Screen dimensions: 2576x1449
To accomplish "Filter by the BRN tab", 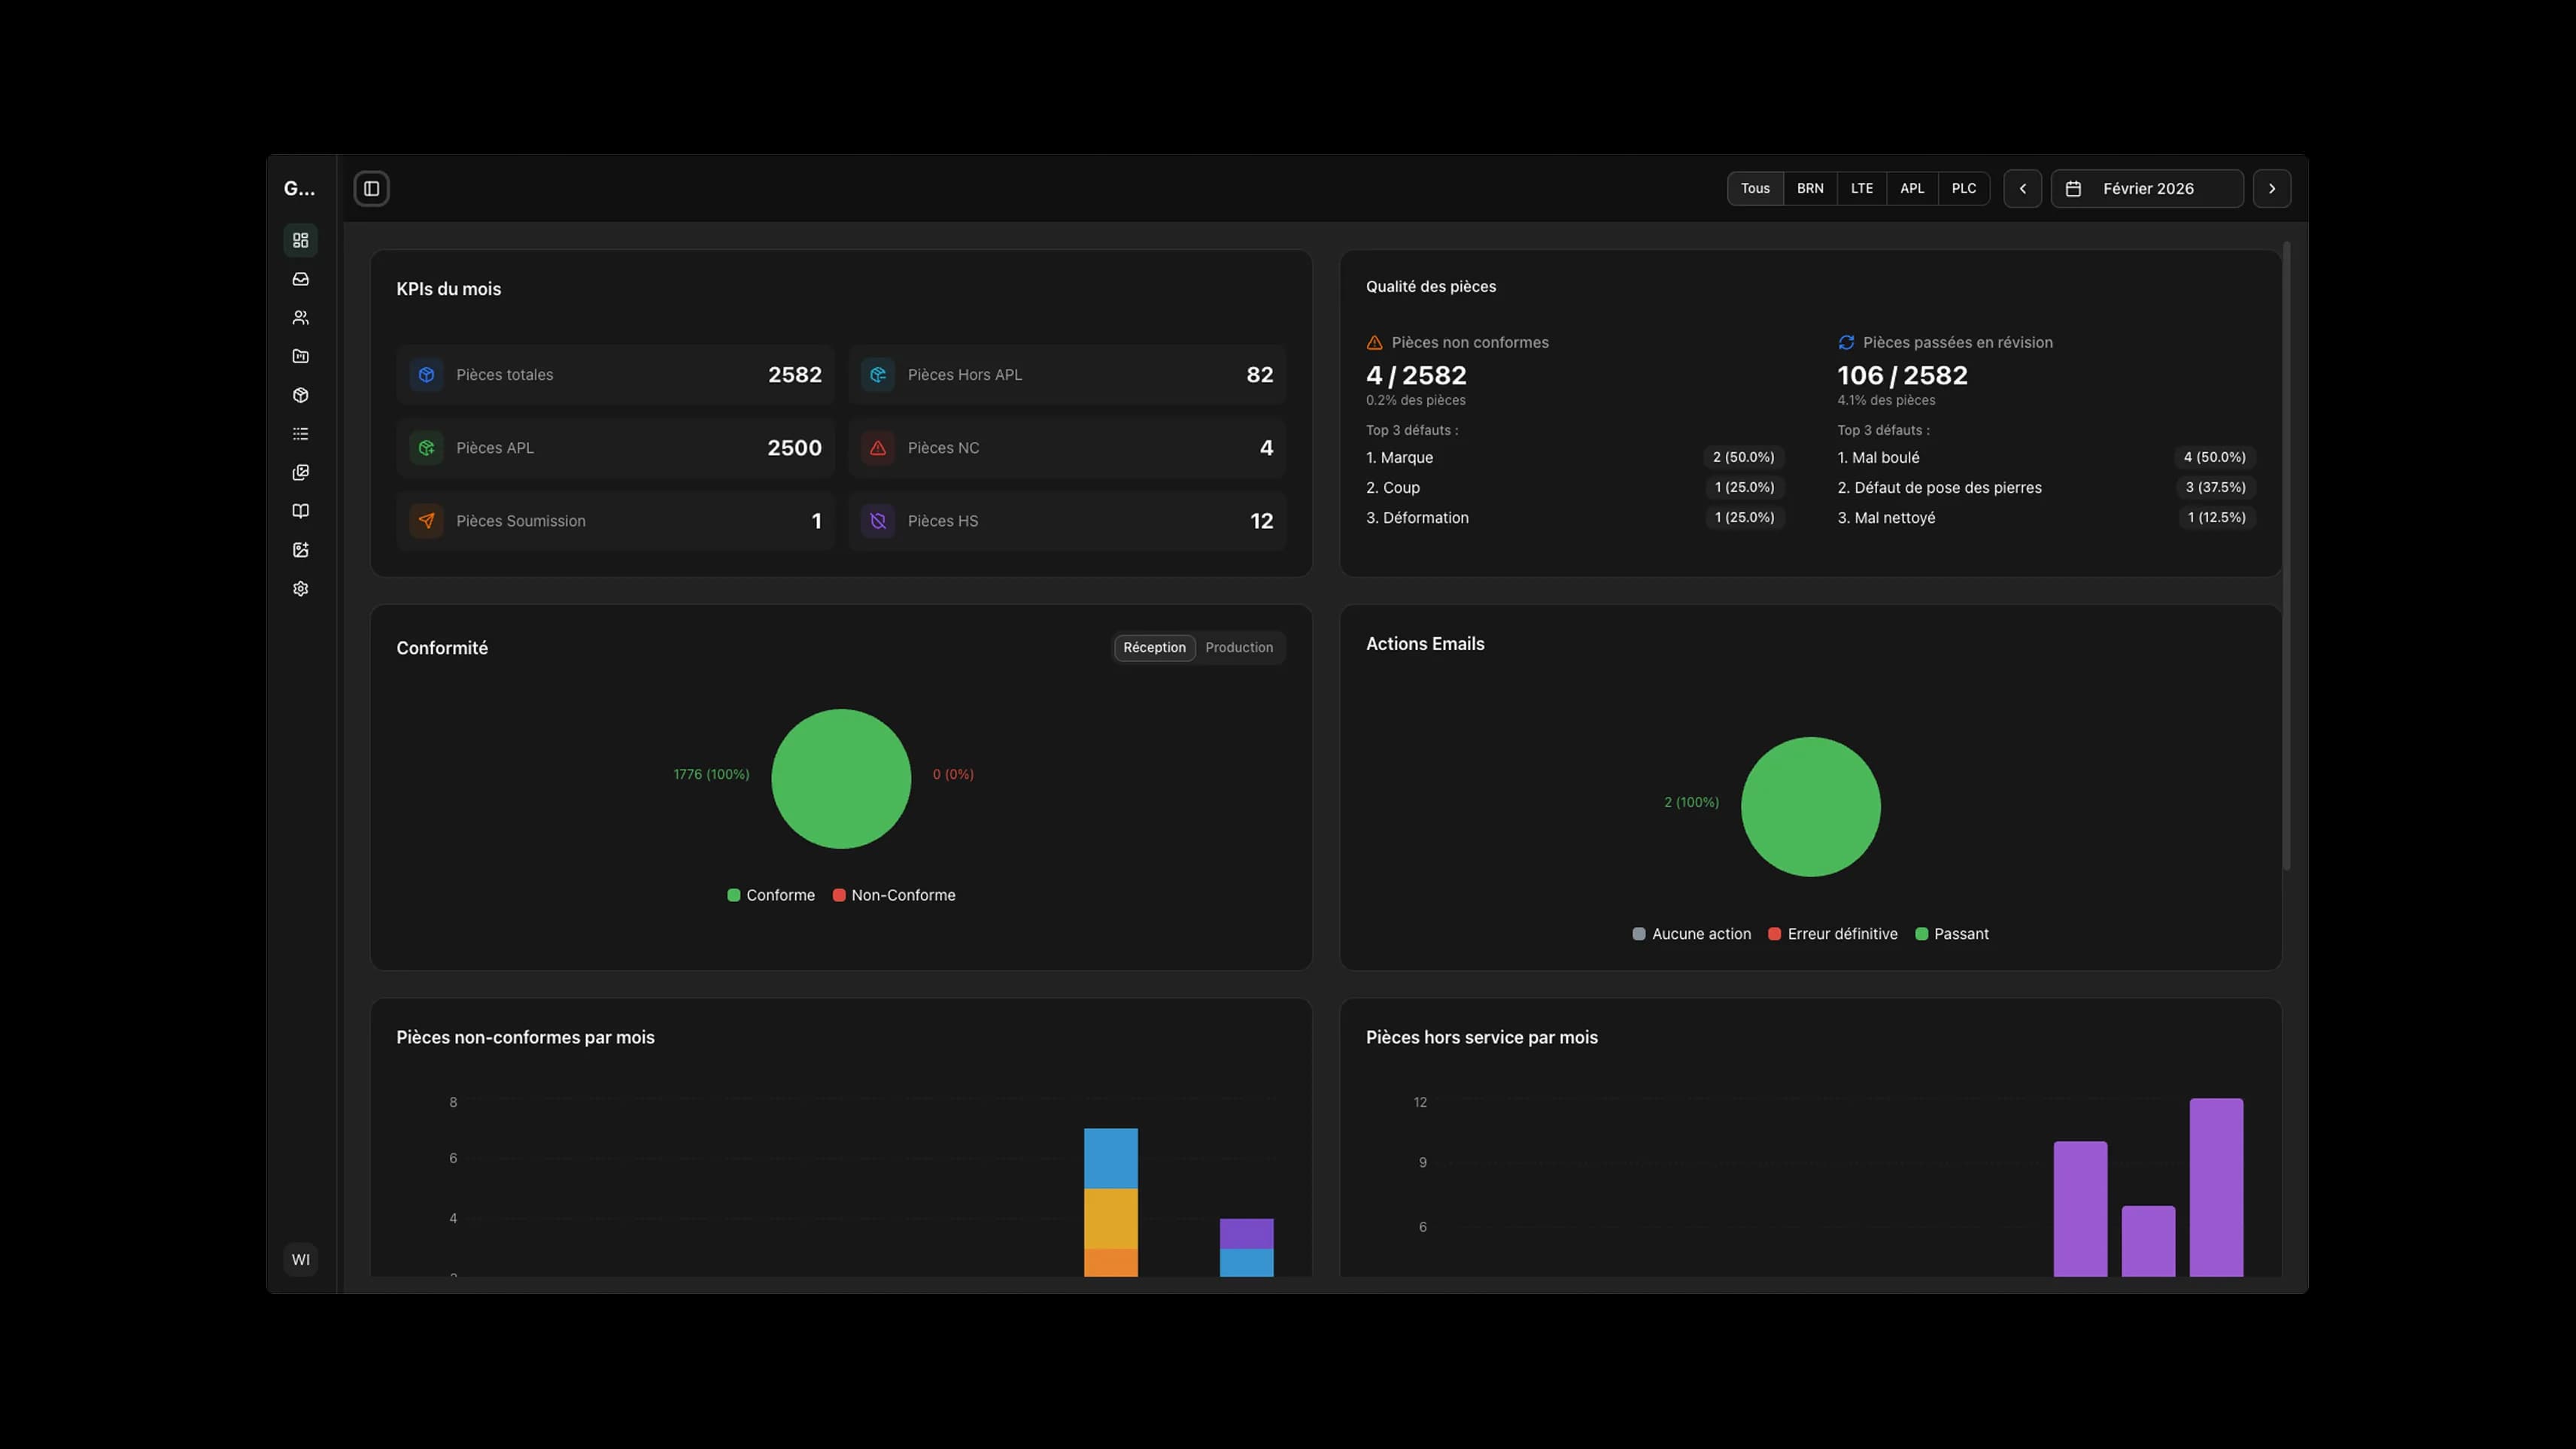I will (x=1809, y=189).
